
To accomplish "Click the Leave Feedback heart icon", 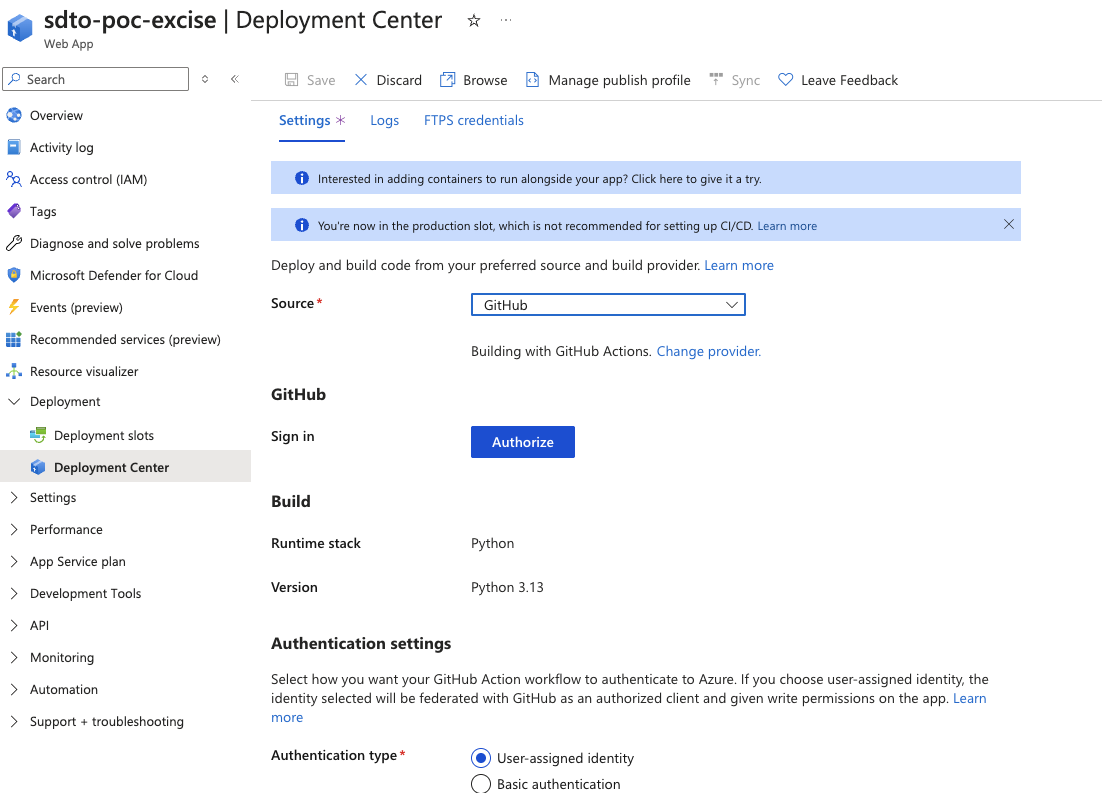I will 786,79.
